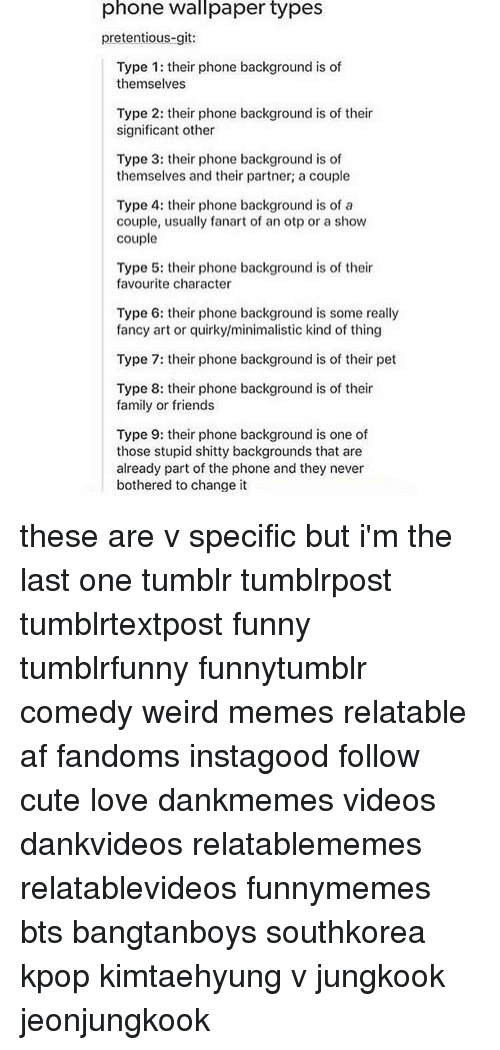Select the Type 5 favourite character line

[x=244, y=275]
